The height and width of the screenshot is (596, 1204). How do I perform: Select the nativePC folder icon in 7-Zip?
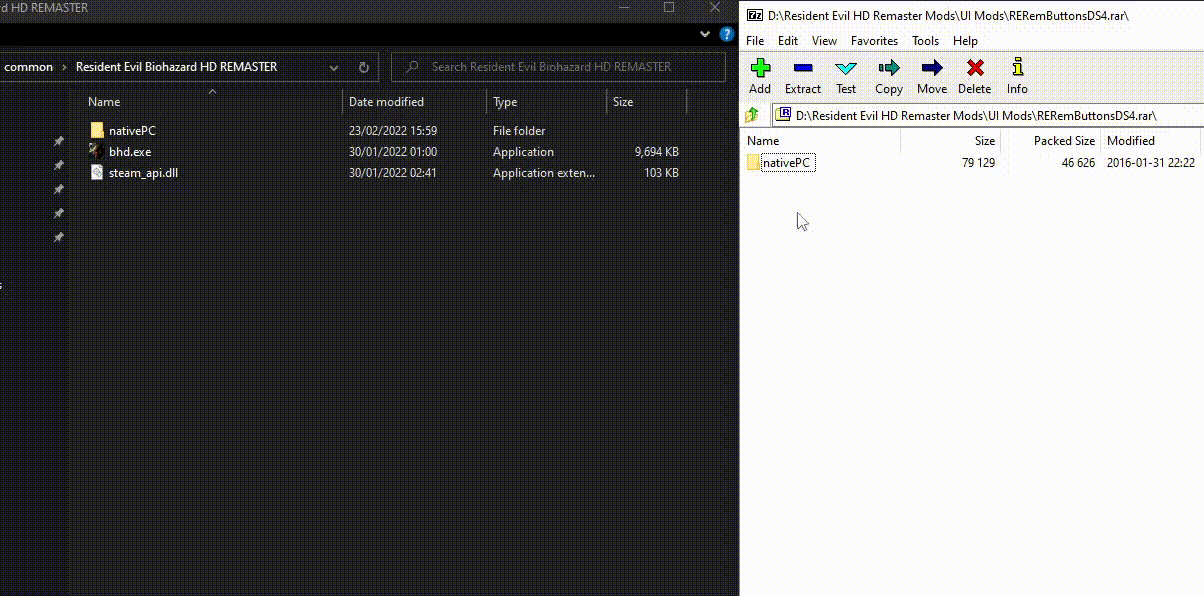753,162
